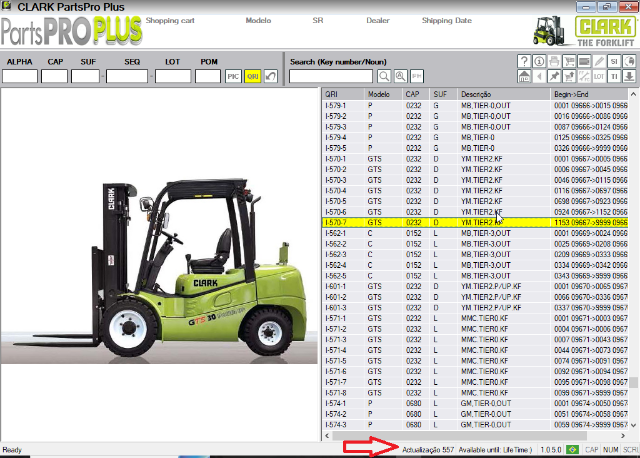
Task: Sort by Modelo column header
Action: 383,94
